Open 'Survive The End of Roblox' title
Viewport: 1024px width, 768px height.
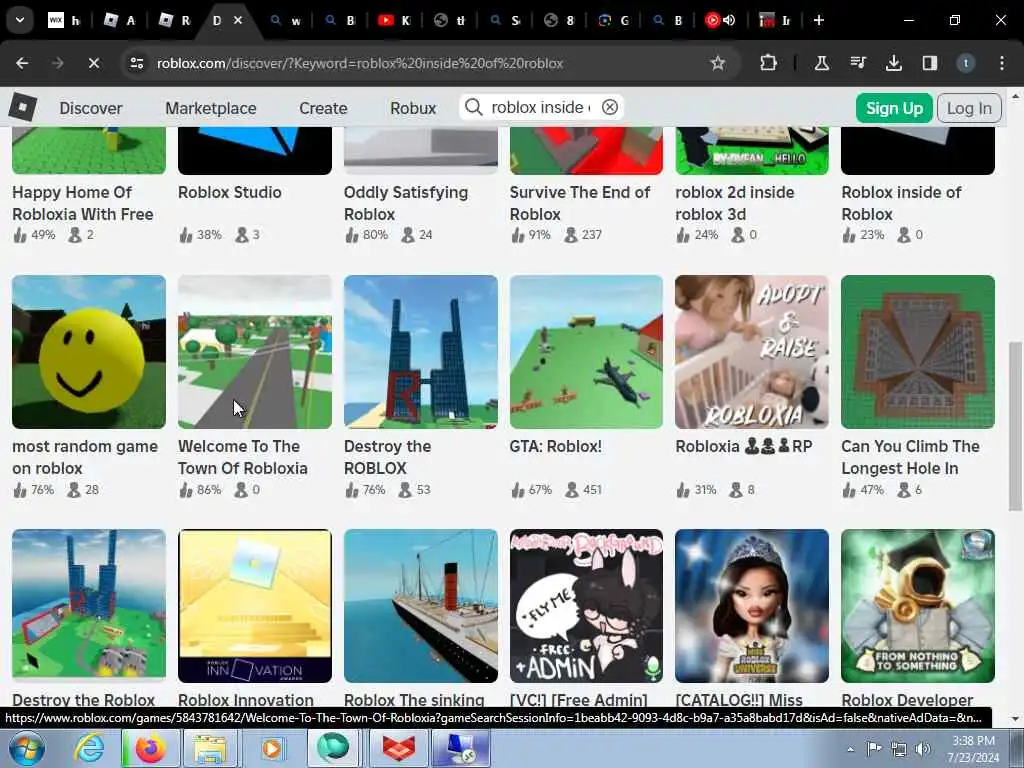[579, 202]
